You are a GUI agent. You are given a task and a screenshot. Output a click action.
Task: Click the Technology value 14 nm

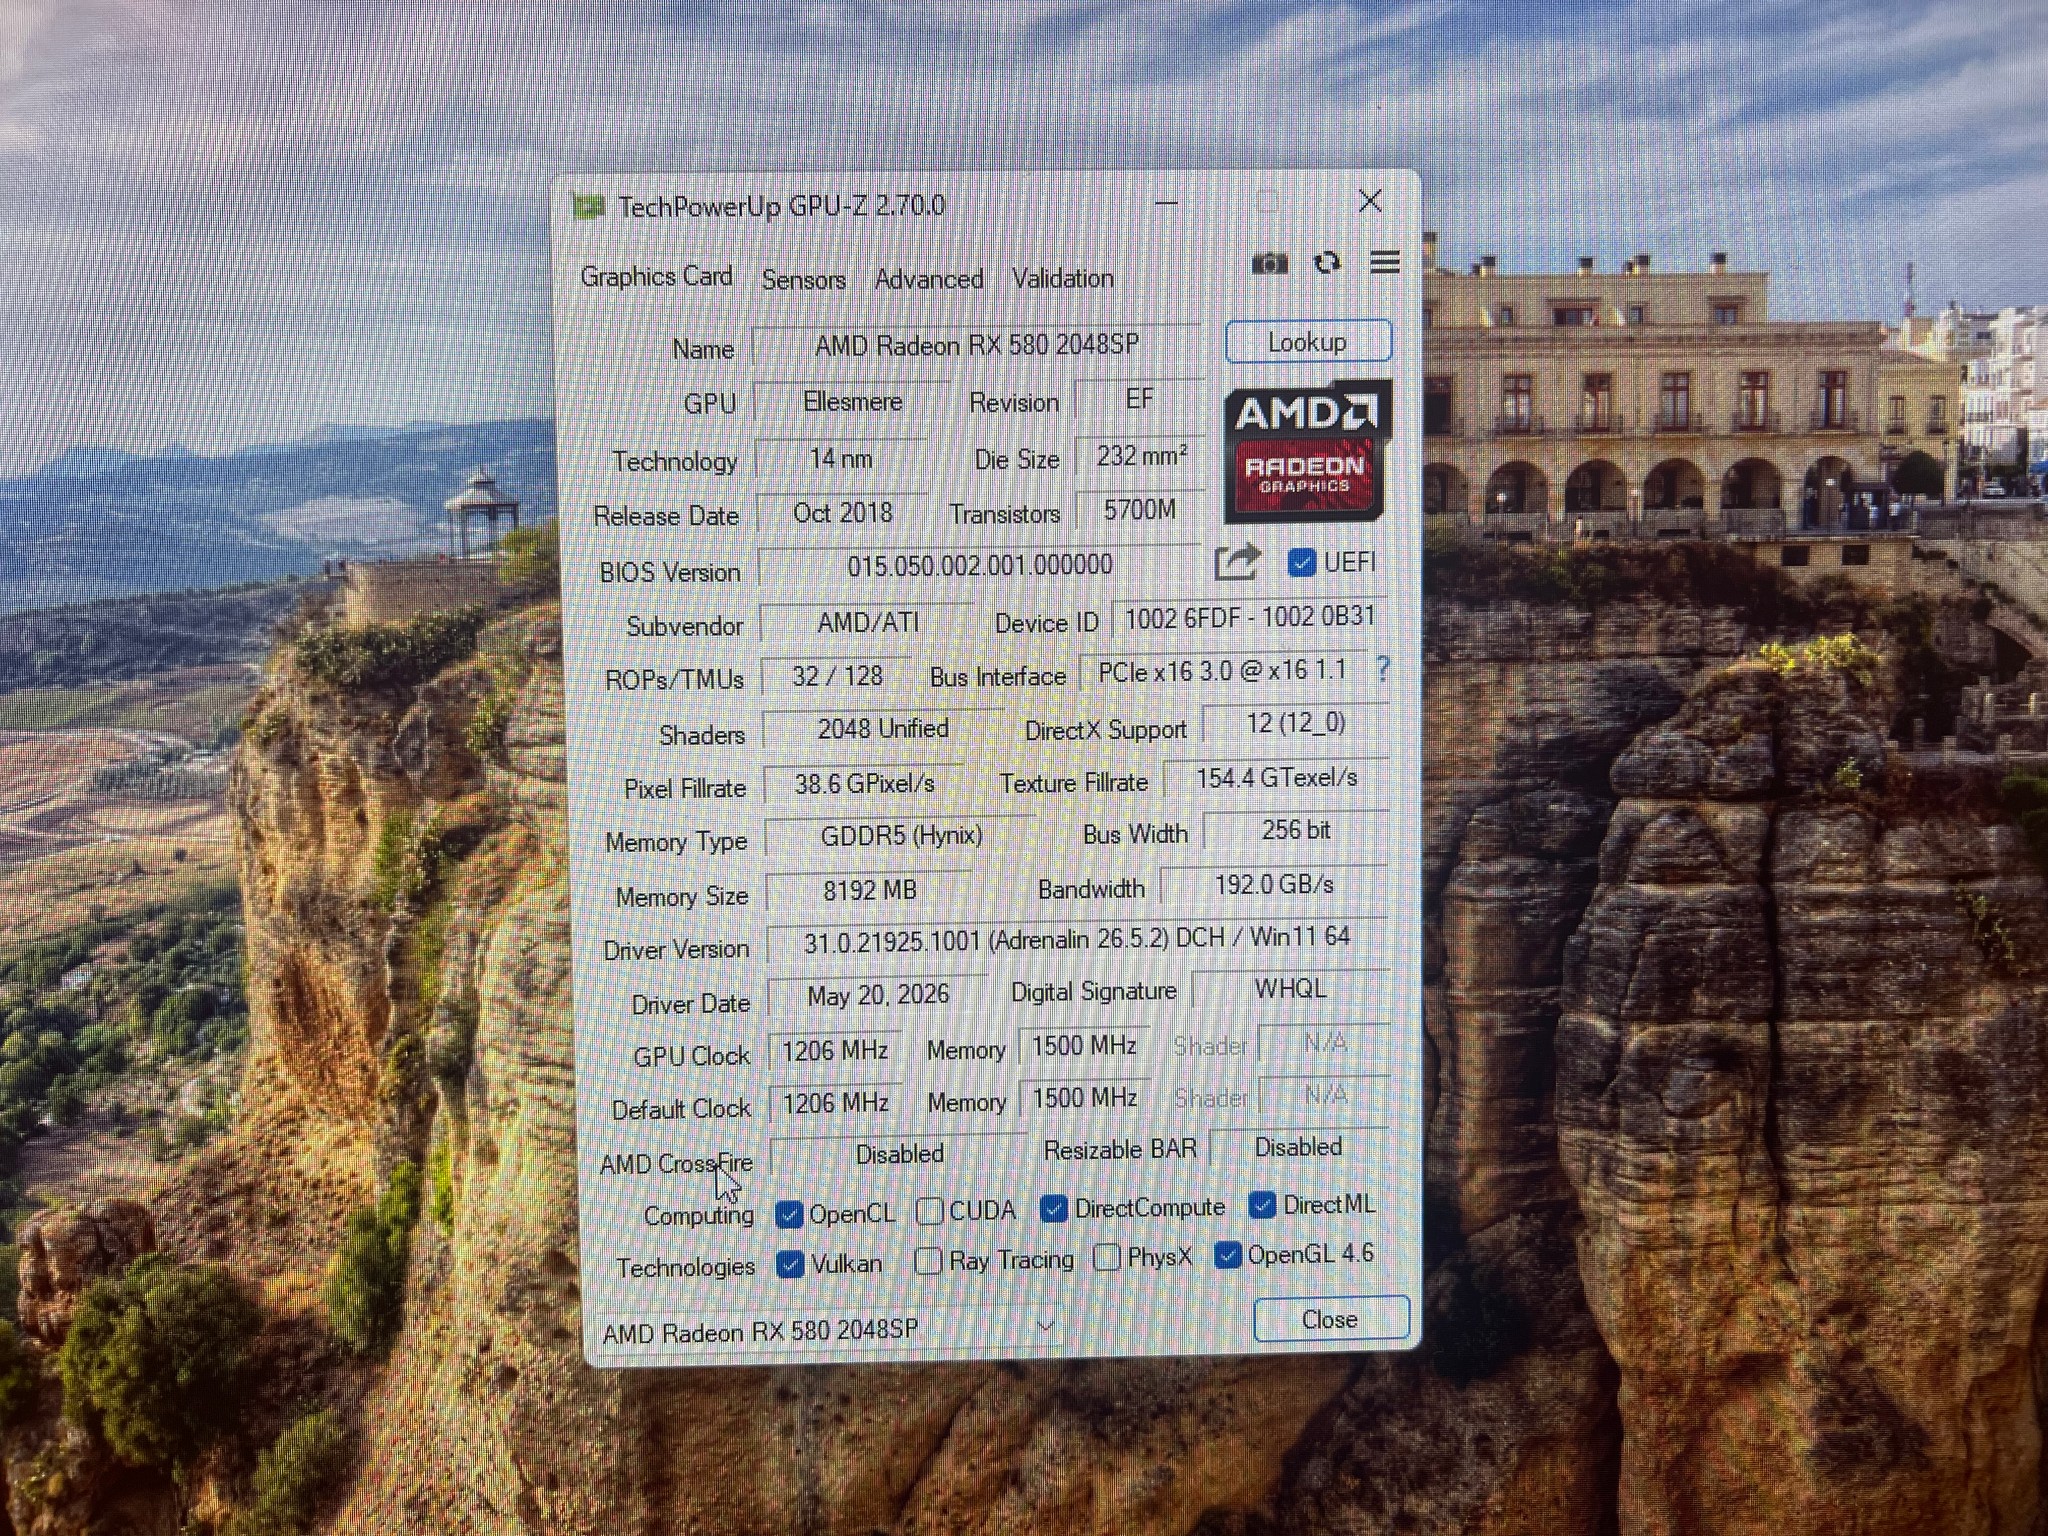pos(841,458)
